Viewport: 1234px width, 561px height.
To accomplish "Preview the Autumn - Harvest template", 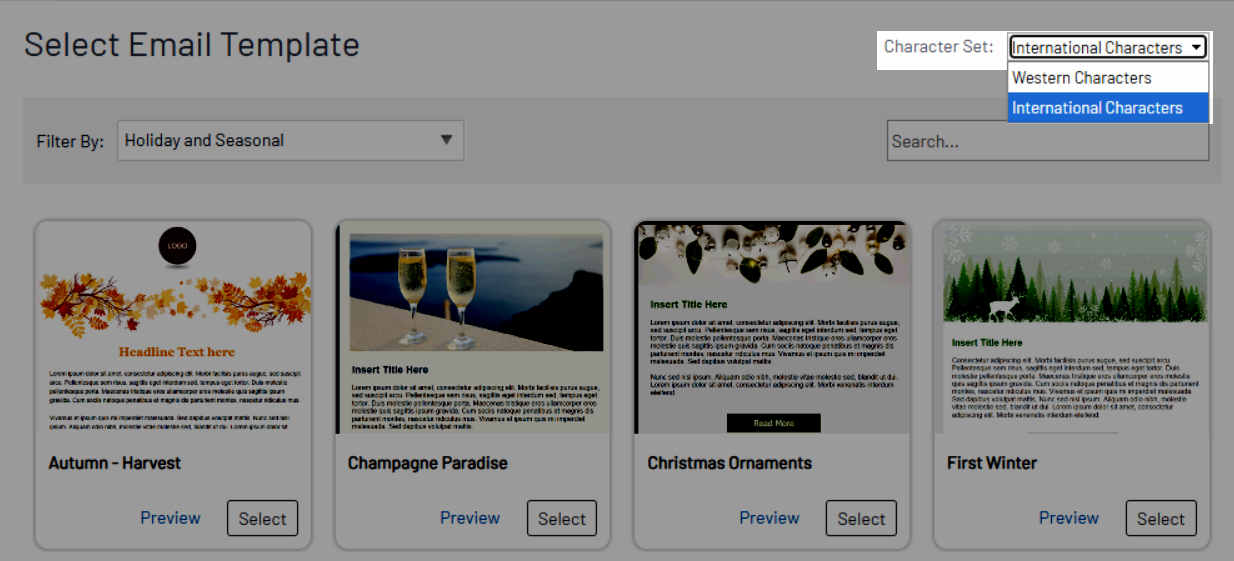I will click(170, 518).
